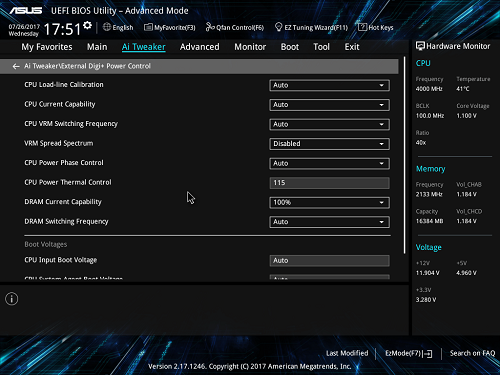Click Capacity 16384 MB value

click(x=429, y=221)
